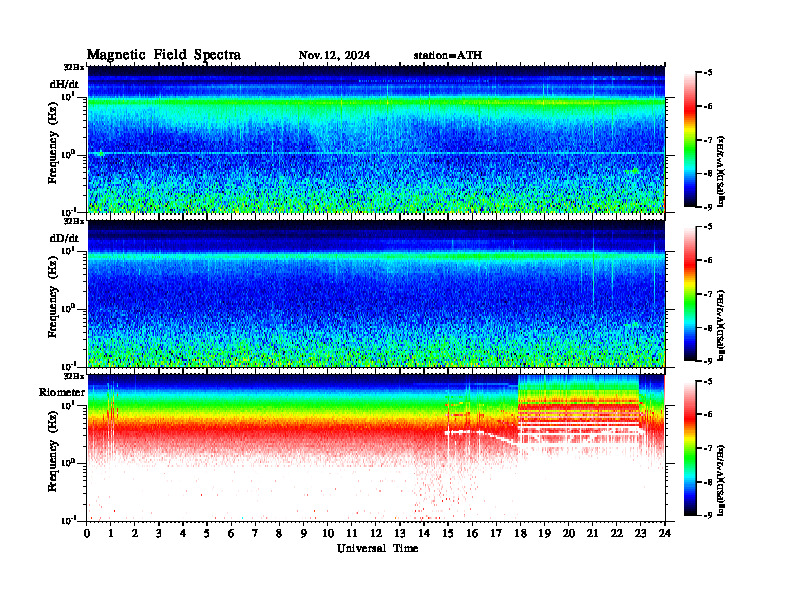Click hour 12 on the Universal Time axis
792x612 pixels.
[x=376, y=534]
